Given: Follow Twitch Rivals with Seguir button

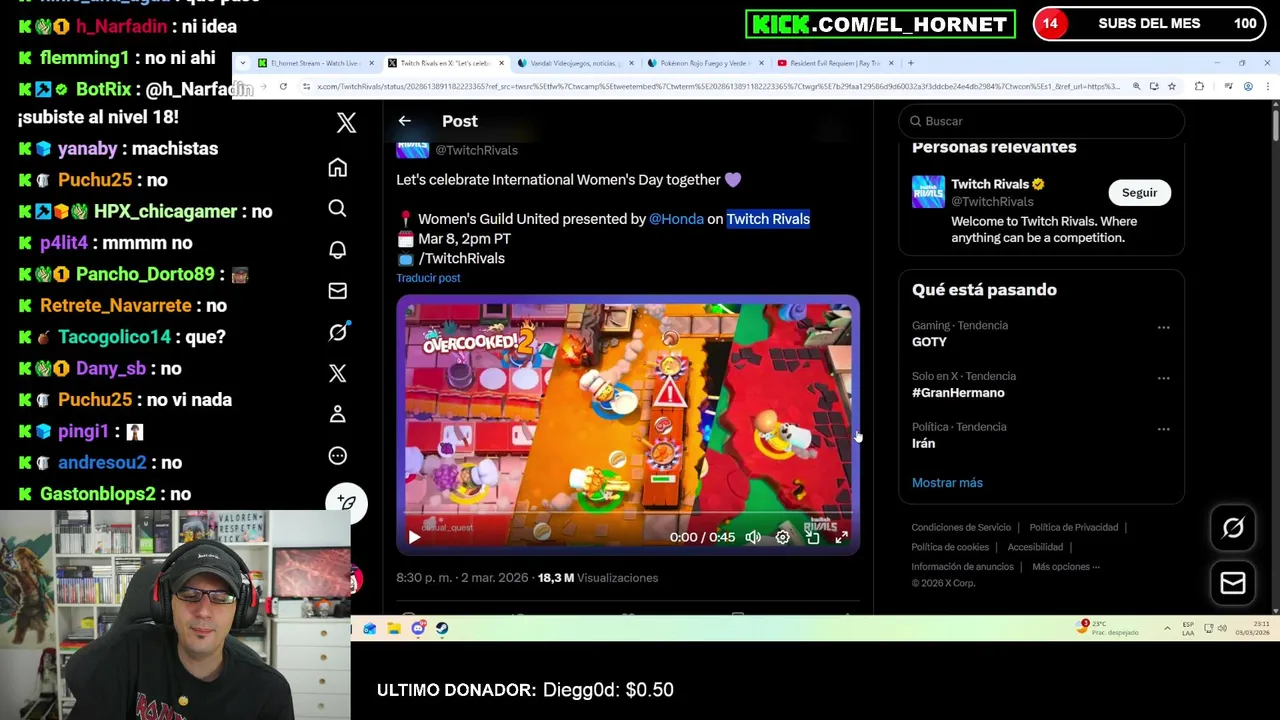Looking at the screenshot, I should [x=1139, y=193].
